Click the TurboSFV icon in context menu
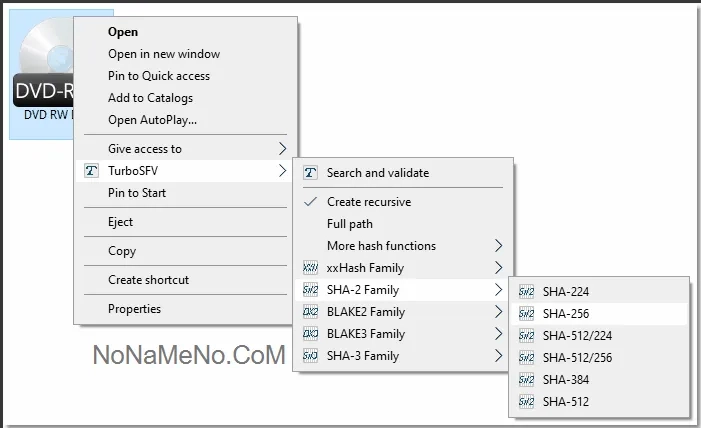Viewport: 701px width, 428px height. click(x=92, y=171)
